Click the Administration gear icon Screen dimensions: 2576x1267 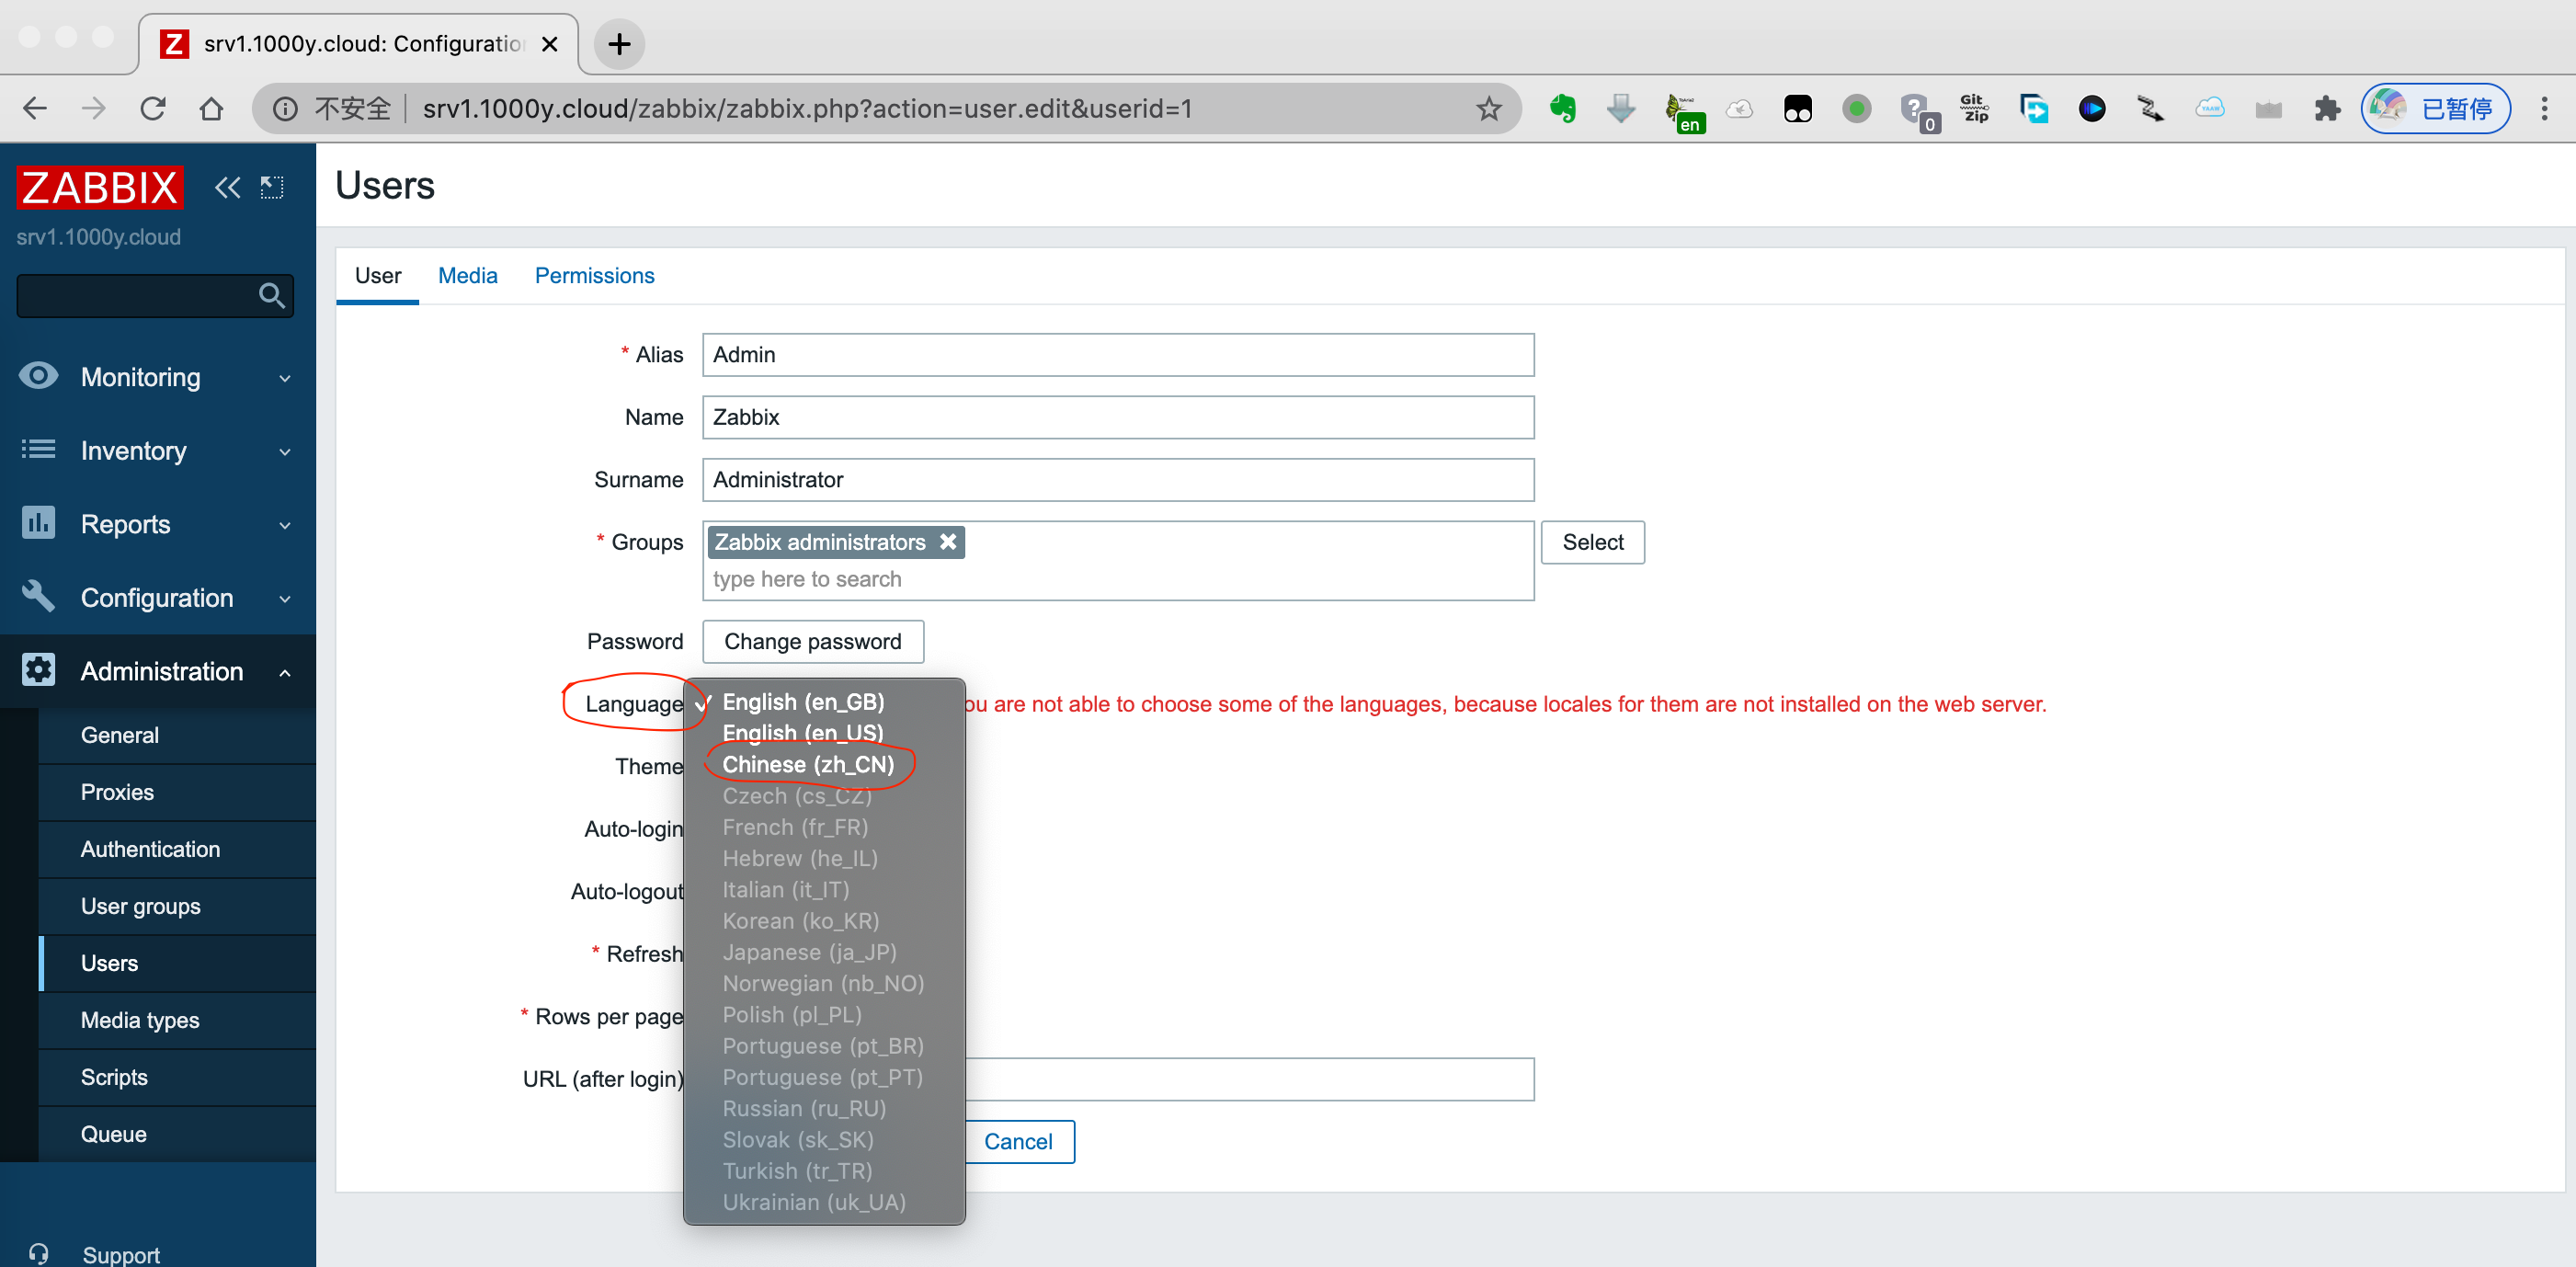click(x=38, y=669)
